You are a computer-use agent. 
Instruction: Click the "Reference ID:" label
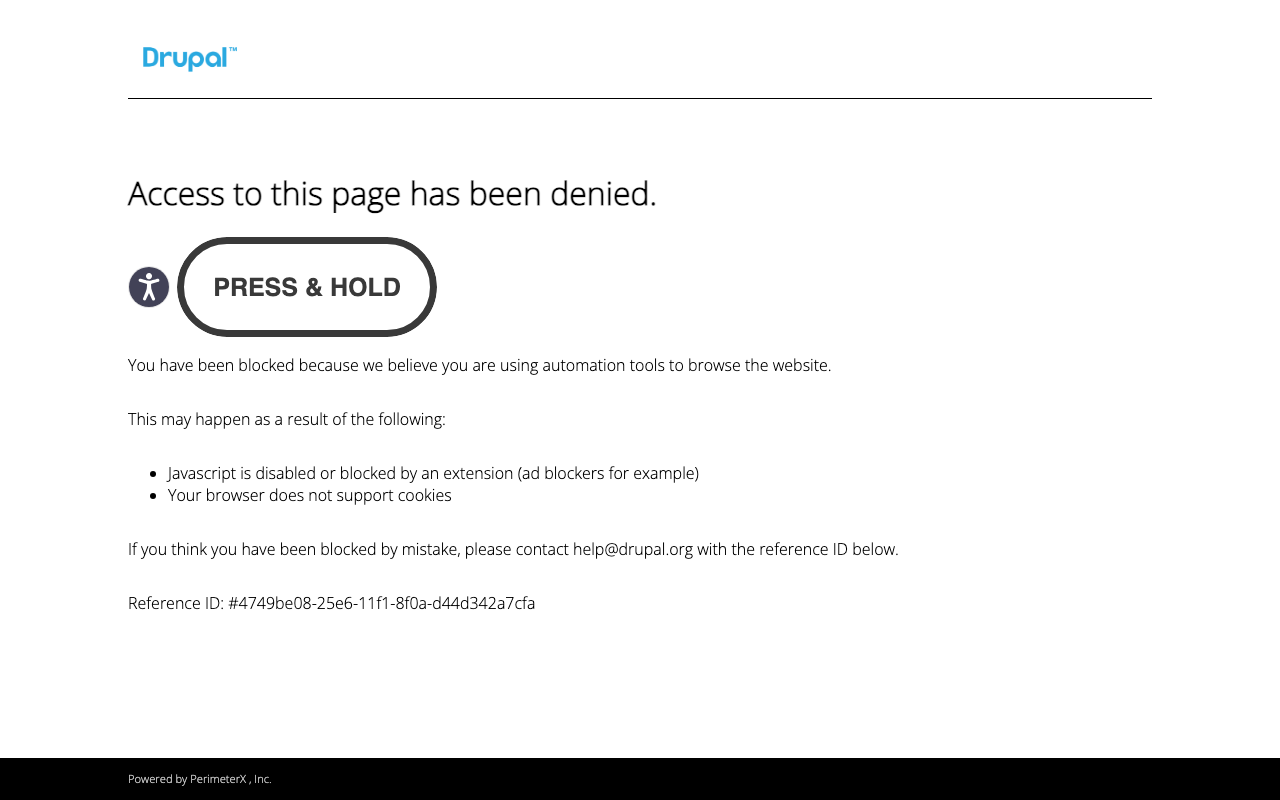175,603
